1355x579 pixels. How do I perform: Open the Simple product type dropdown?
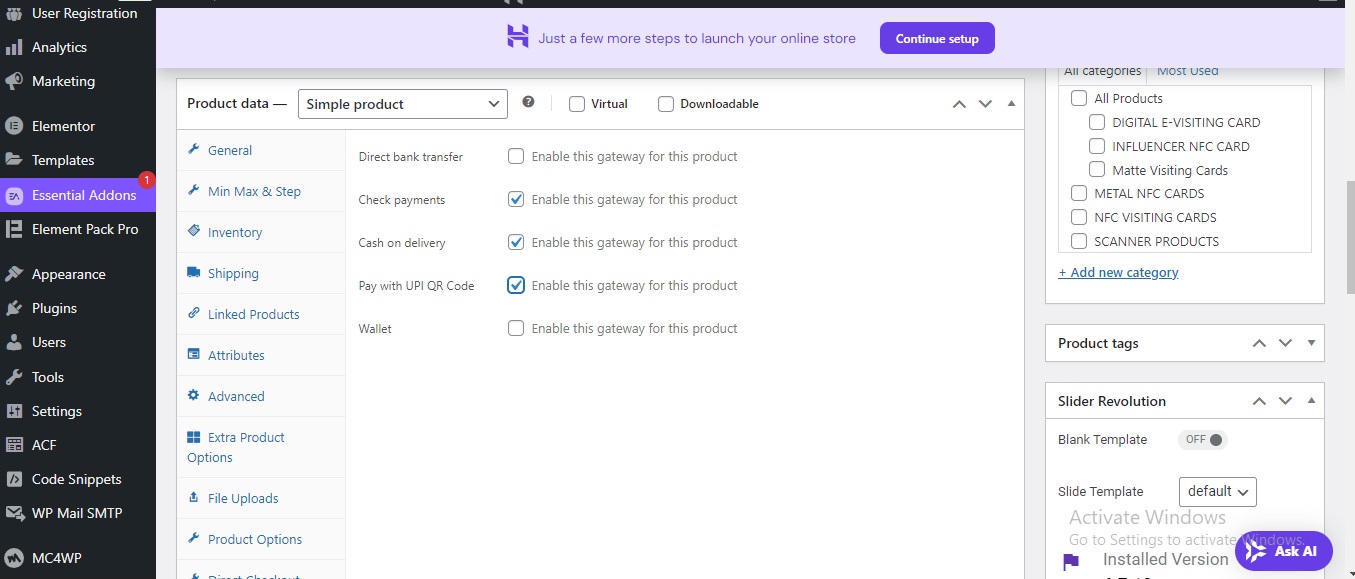point(403,104)
